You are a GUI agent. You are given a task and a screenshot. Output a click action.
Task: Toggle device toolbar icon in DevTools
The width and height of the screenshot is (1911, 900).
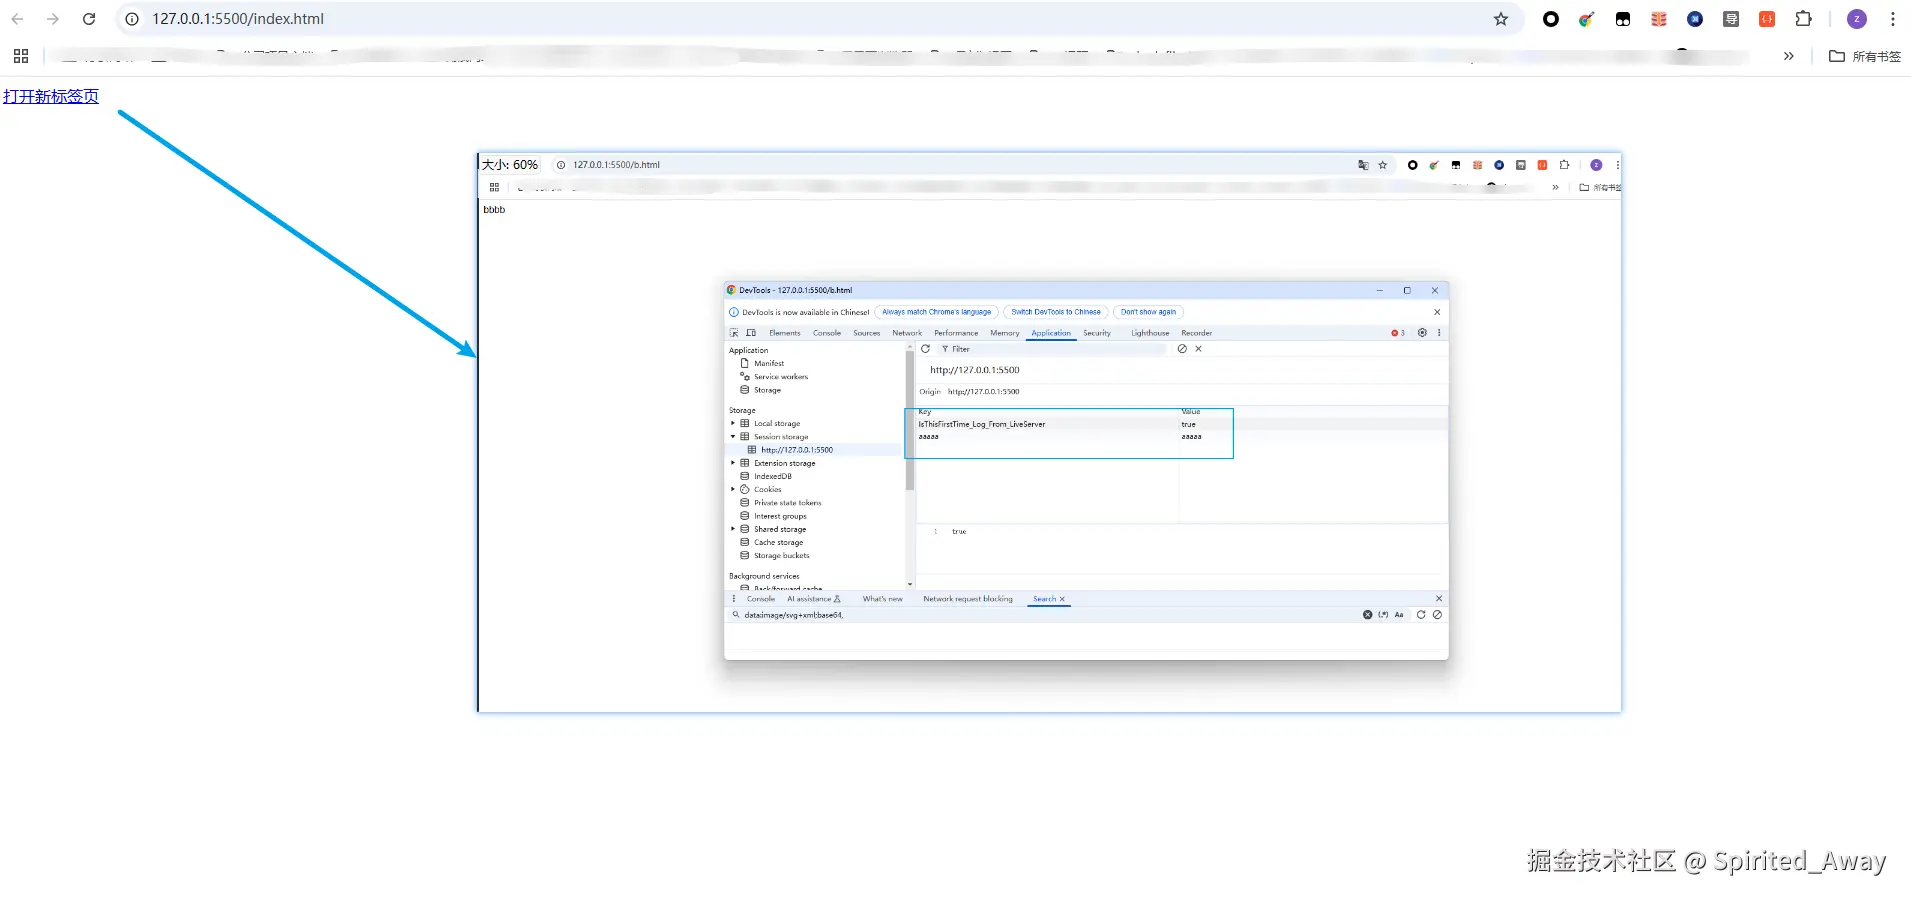click(751, 333)
